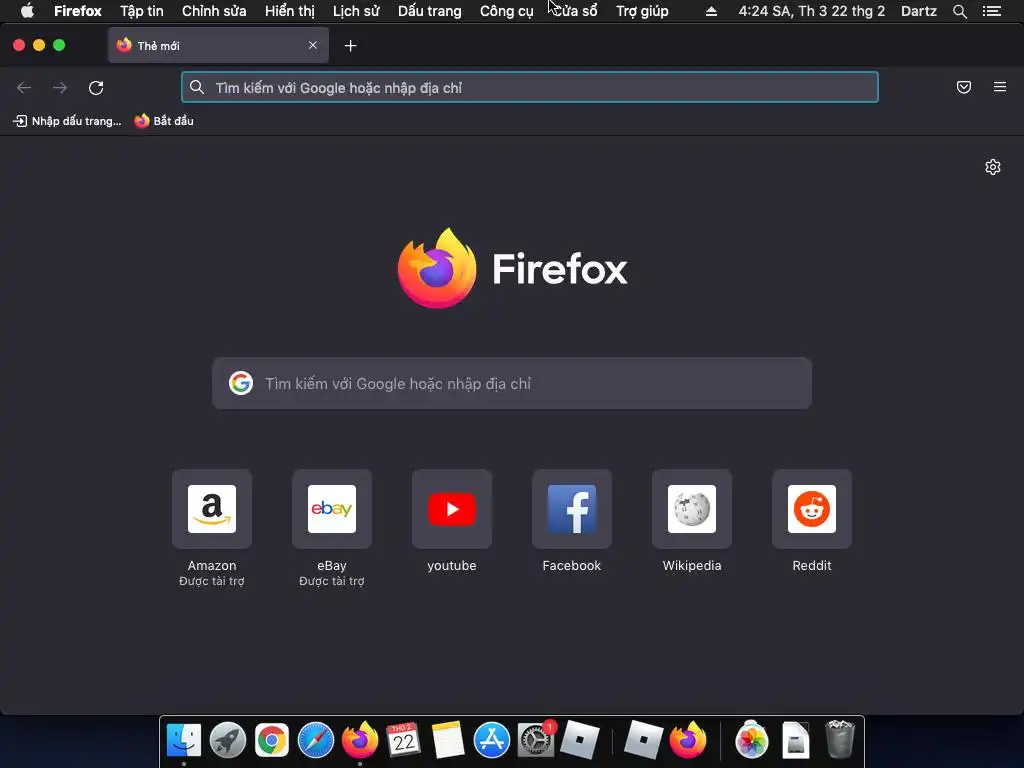Go forward with the forward arrow
1024x768 pixels.
click(x=59, y=88)
